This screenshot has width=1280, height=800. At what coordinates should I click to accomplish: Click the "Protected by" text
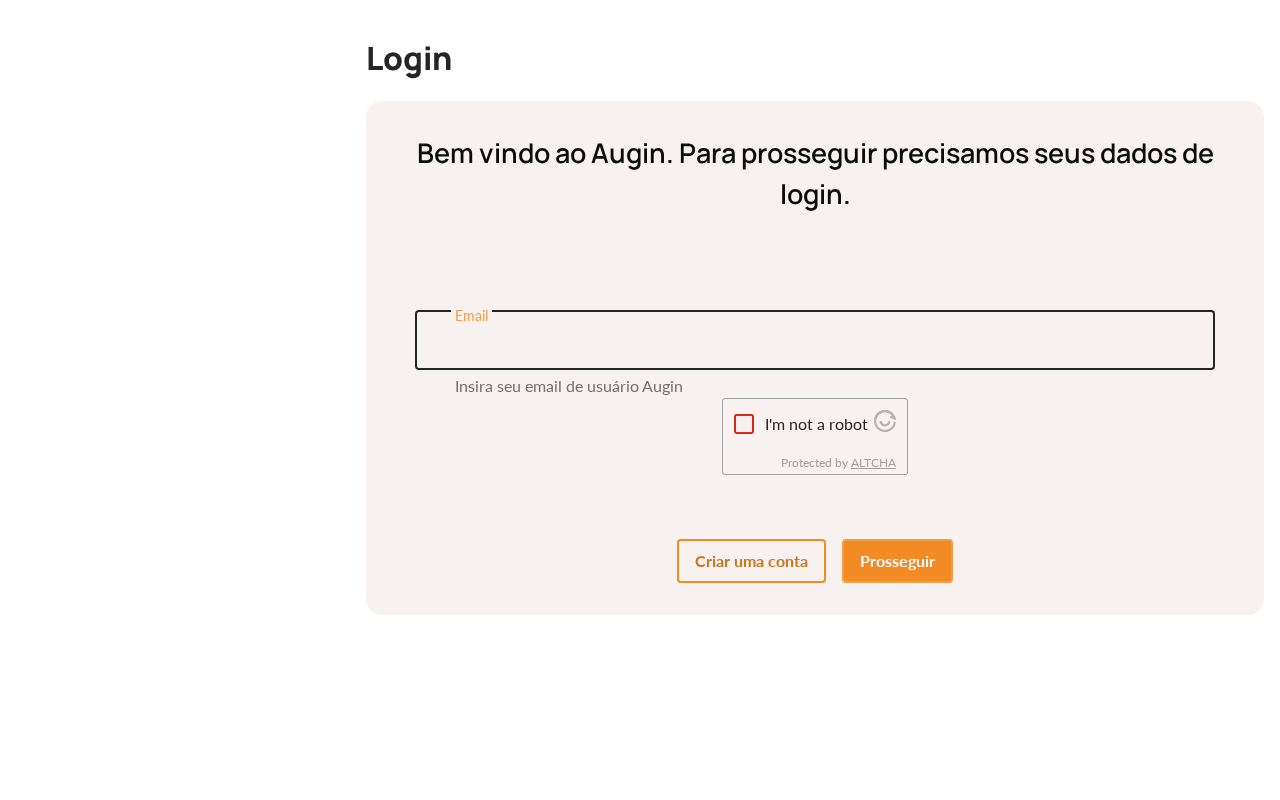(814, 463)
